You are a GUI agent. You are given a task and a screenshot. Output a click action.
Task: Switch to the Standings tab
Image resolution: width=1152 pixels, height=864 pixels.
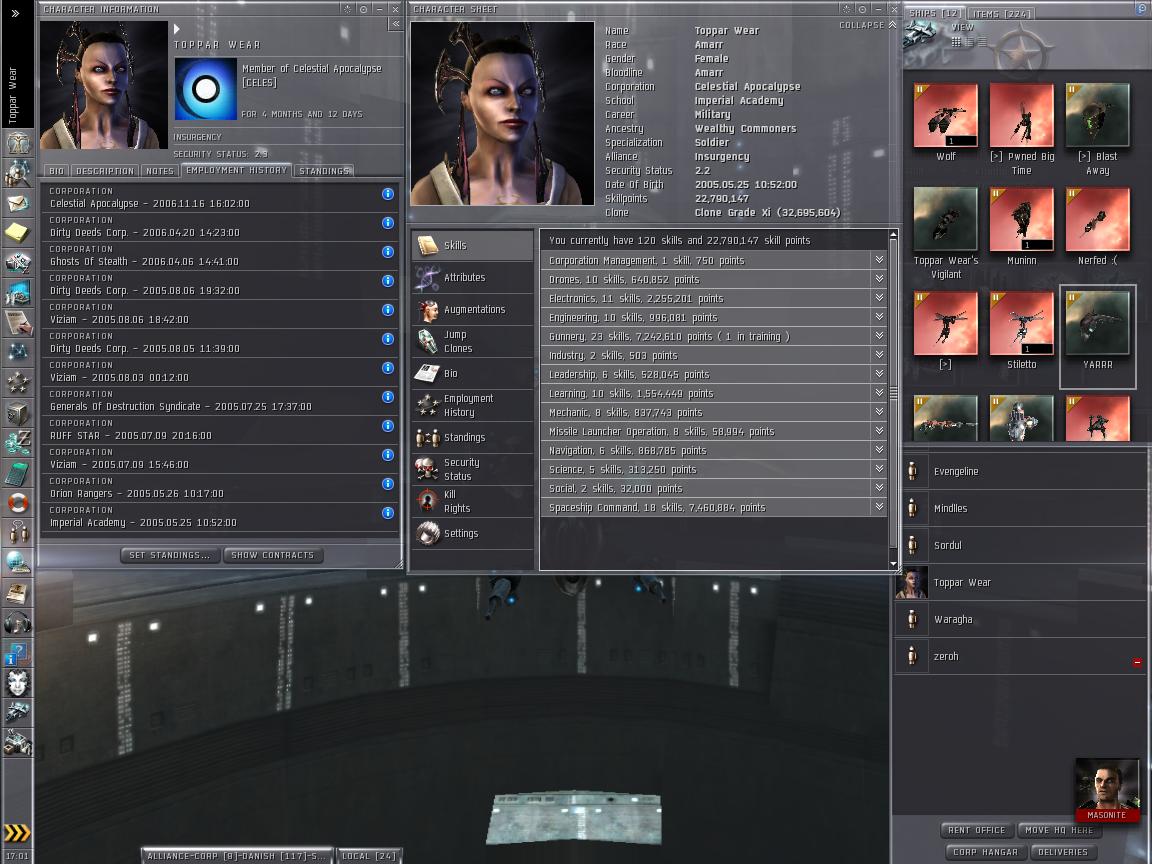pos(324,171)
